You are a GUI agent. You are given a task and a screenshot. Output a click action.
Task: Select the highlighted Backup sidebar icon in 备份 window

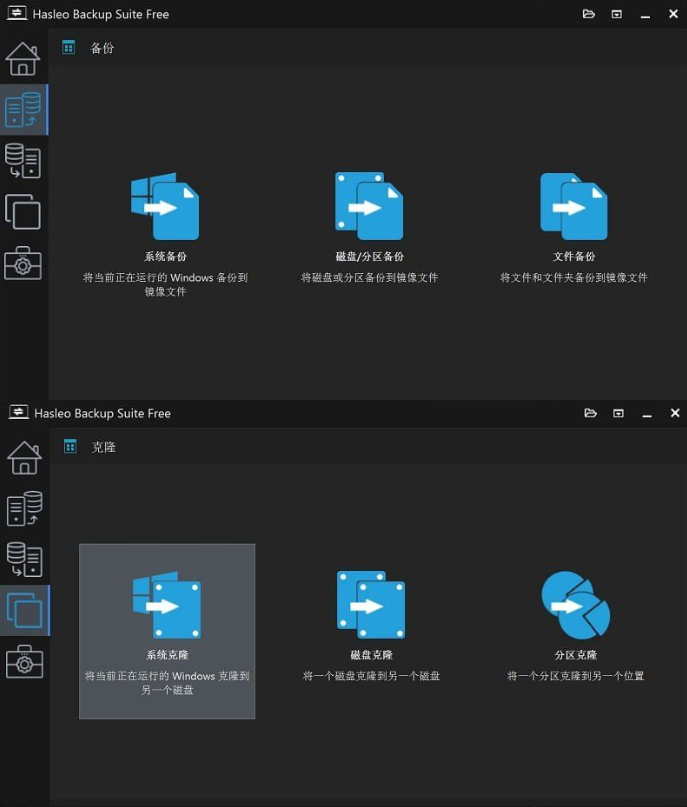point(23,110)
